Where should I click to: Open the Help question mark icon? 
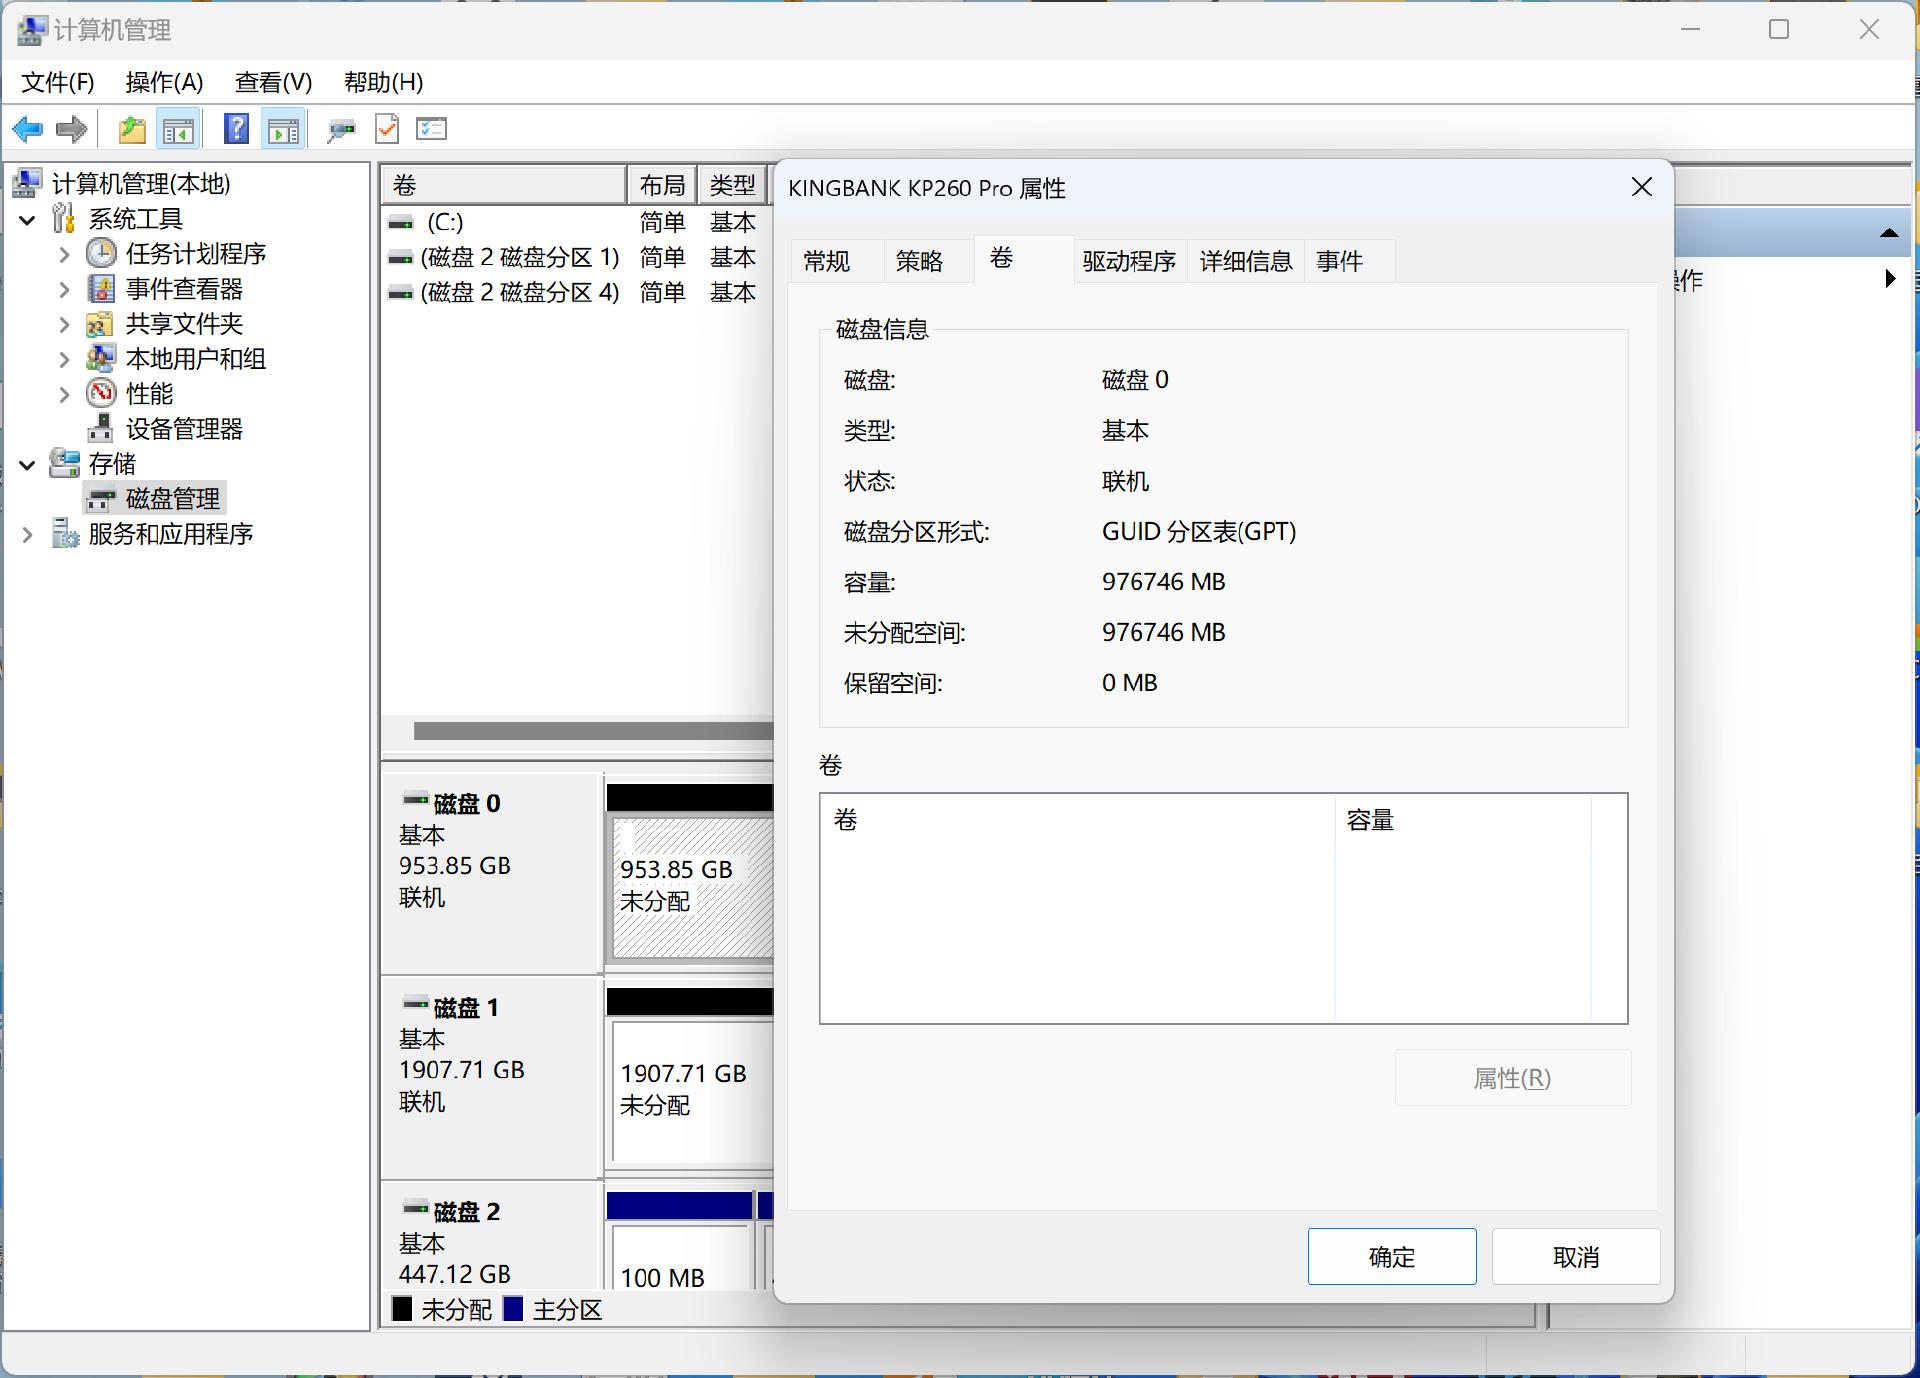tap(236, 128)
